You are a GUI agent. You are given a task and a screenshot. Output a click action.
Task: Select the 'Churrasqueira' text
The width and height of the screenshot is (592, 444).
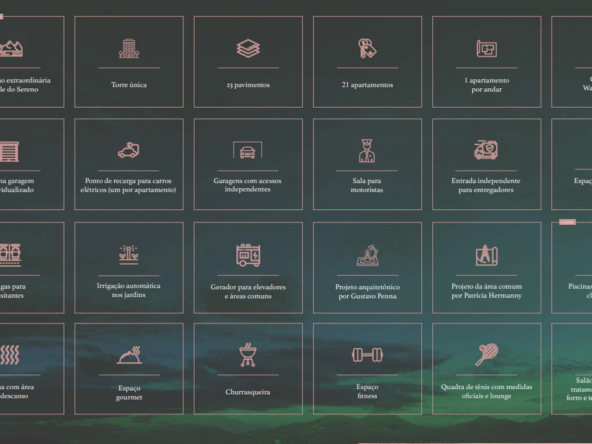(x=248, y=392)
